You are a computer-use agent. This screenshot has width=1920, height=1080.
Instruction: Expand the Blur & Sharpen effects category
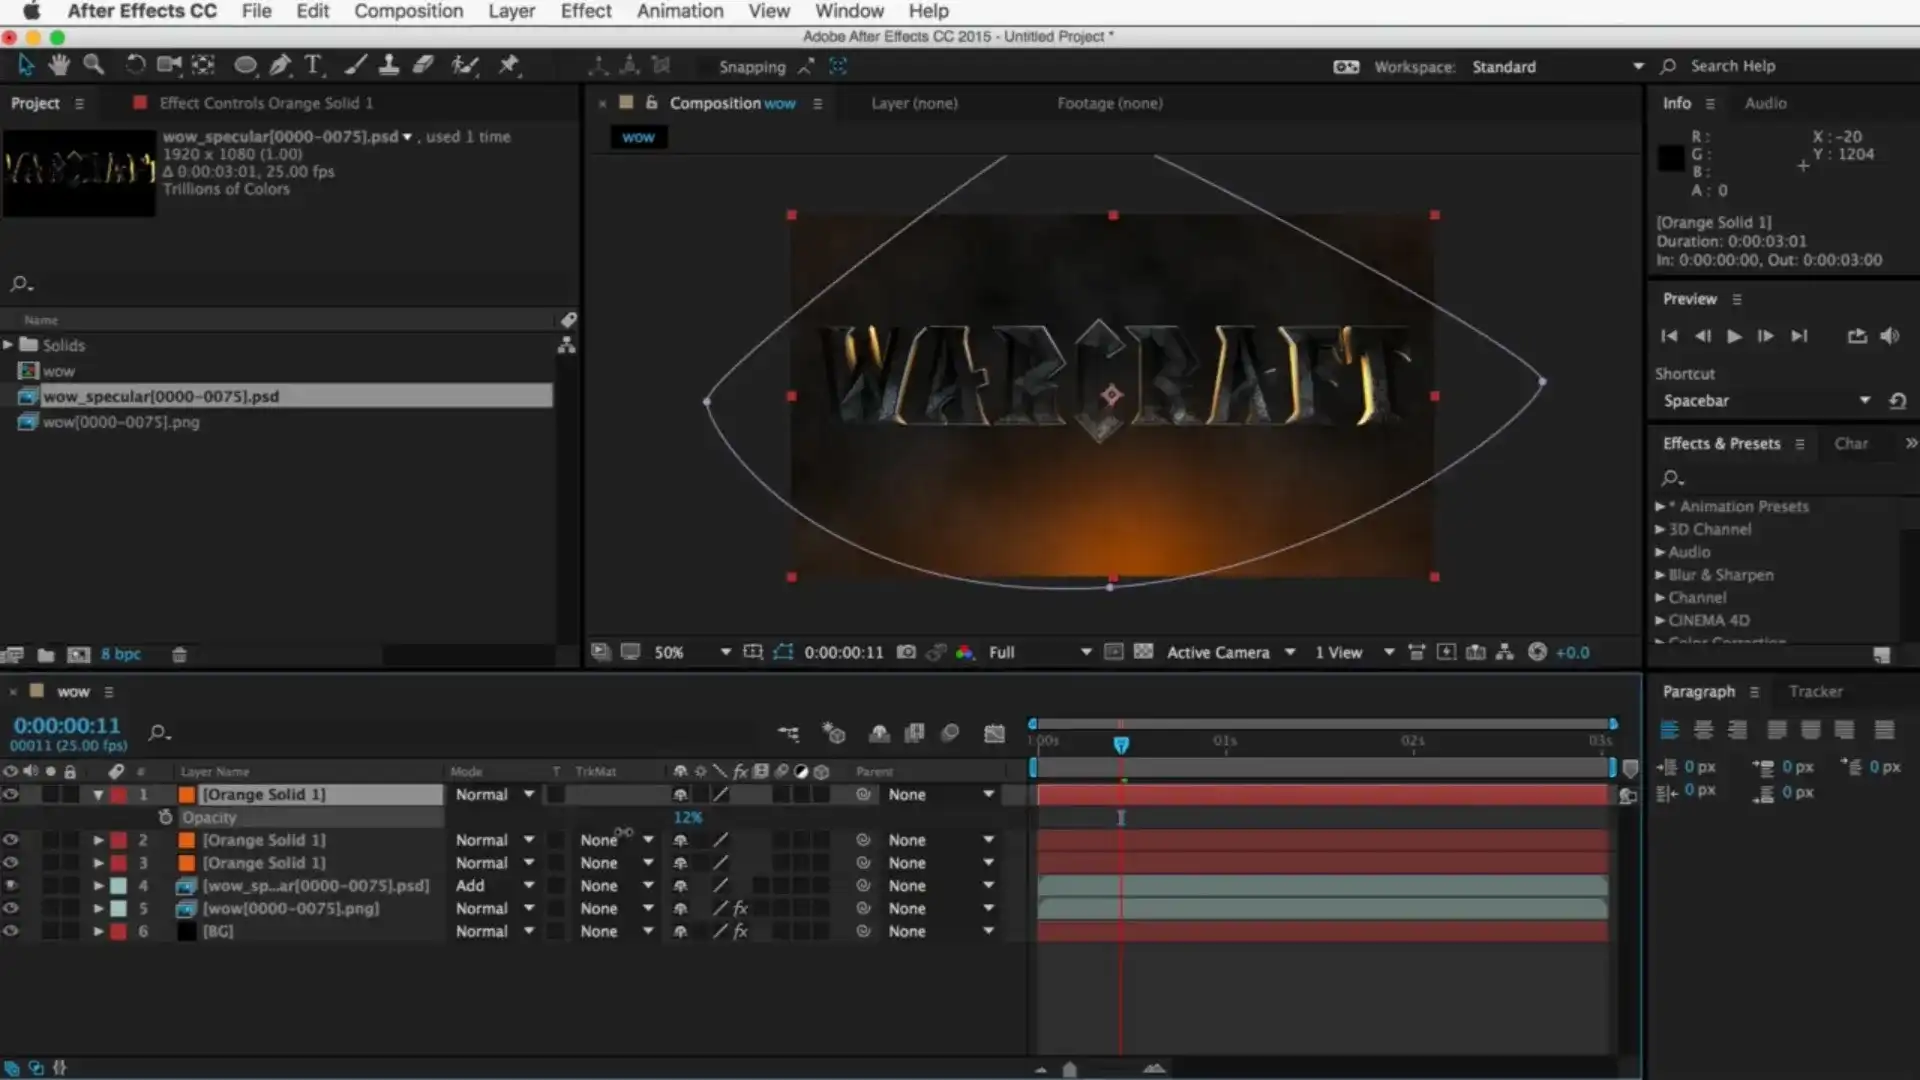[x=1662, y=575]
